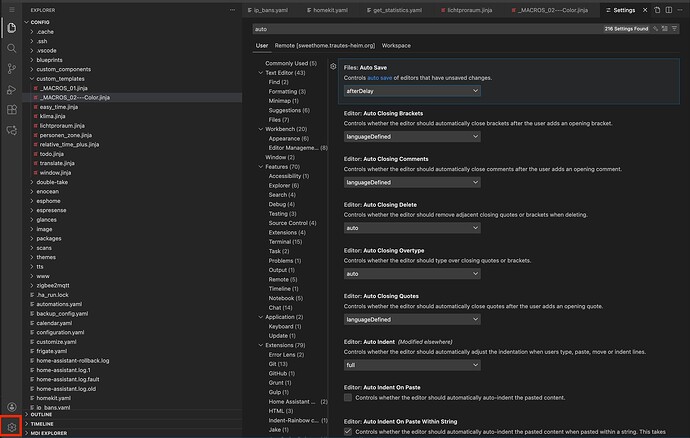Open editor more actions menu
This screenshot has width=690, height=438.
click(680, 10)
